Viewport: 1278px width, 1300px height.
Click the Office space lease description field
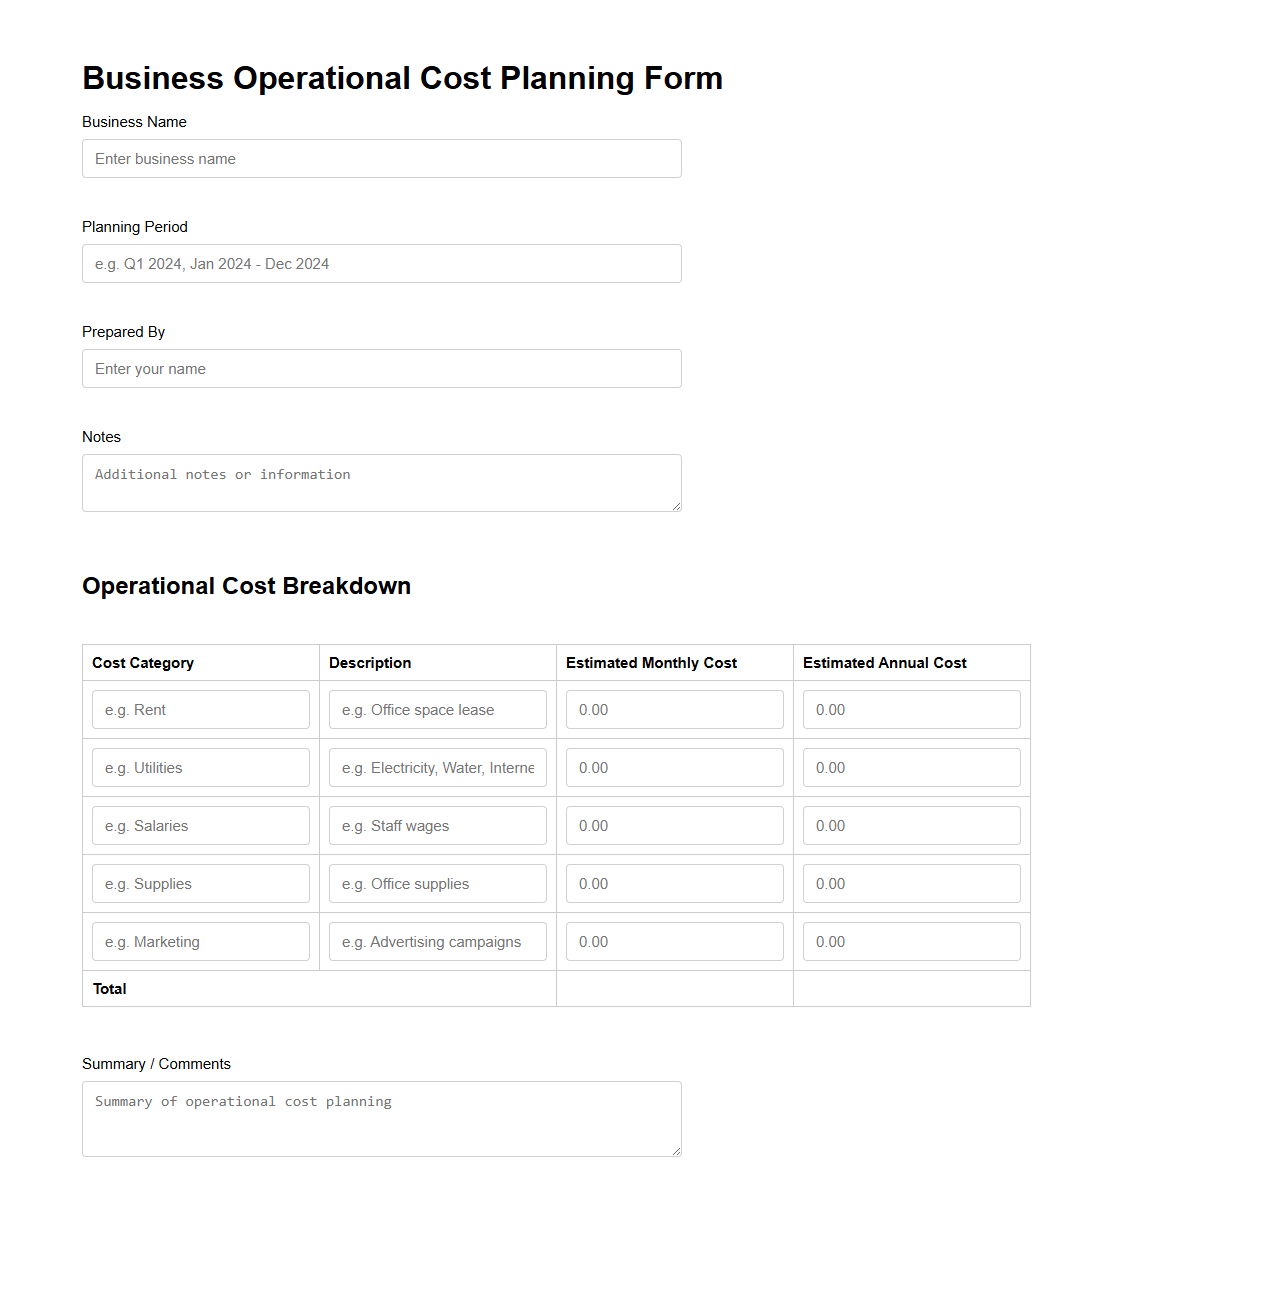(x=437, y=709)
